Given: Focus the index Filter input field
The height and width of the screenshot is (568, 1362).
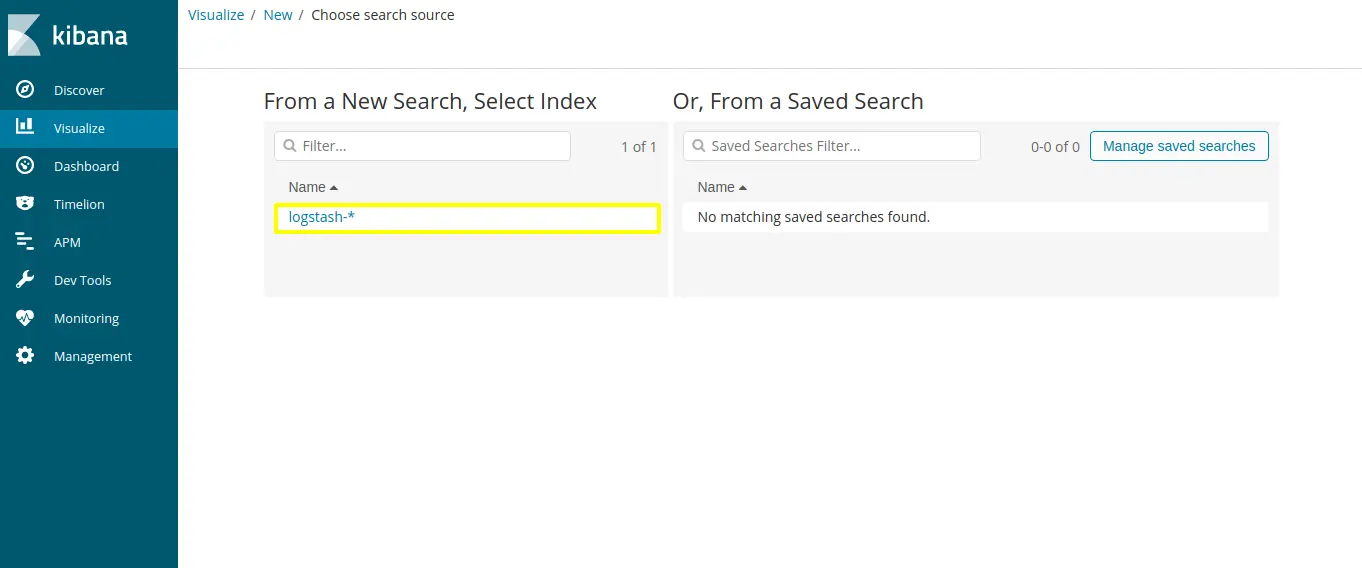Looking at the screenshot, I should coord(422,146).
